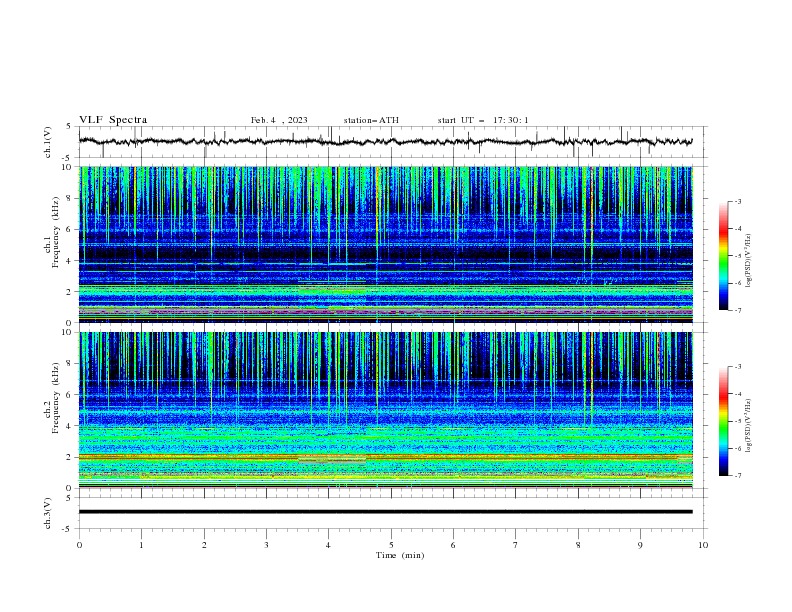This screenshot has height=612, width=792.
Task: Click the ch.1 frequency tick label "6"
Action: [x=71, y=230]
